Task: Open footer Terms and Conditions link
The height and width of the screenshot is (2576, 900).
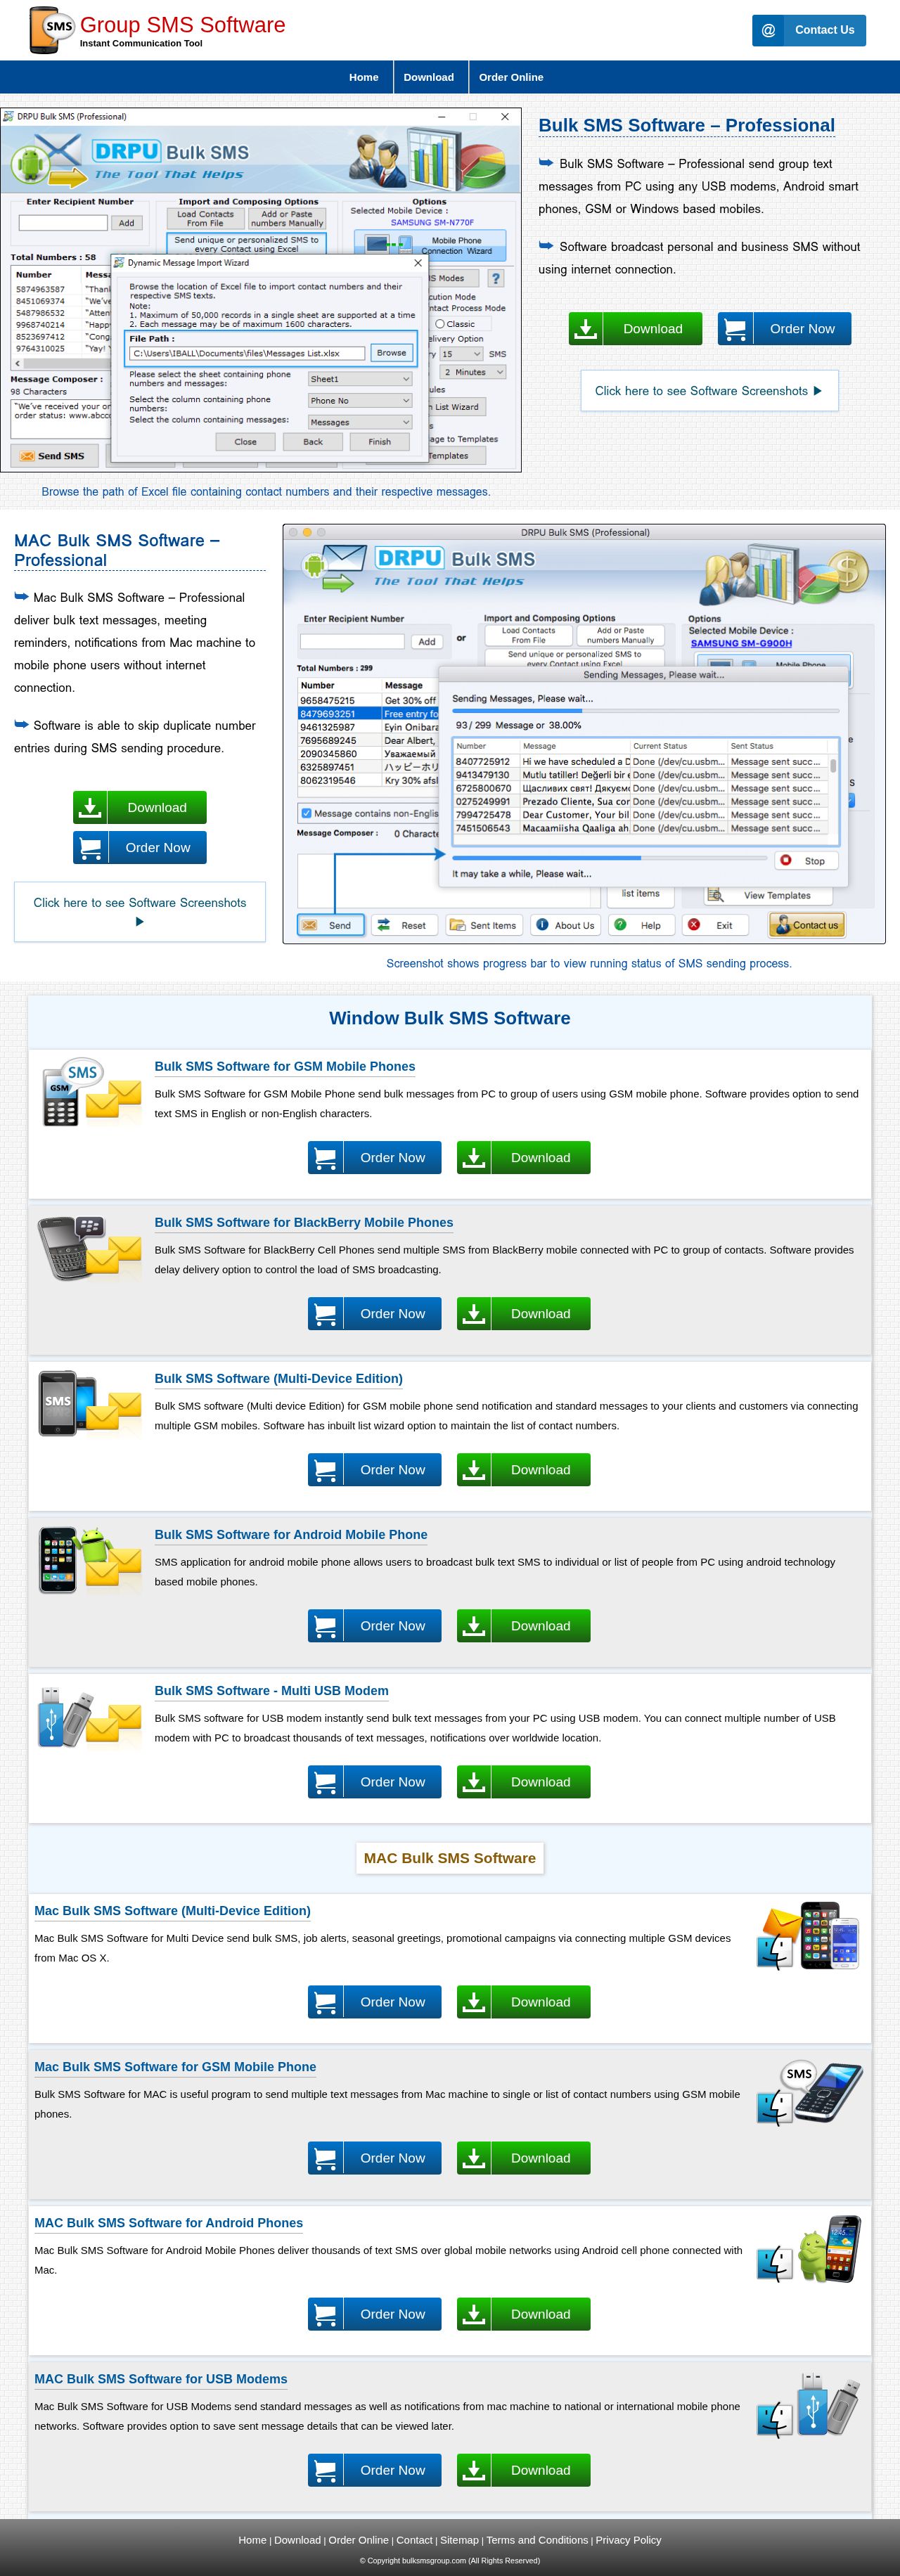Action: coord(537,2539)
